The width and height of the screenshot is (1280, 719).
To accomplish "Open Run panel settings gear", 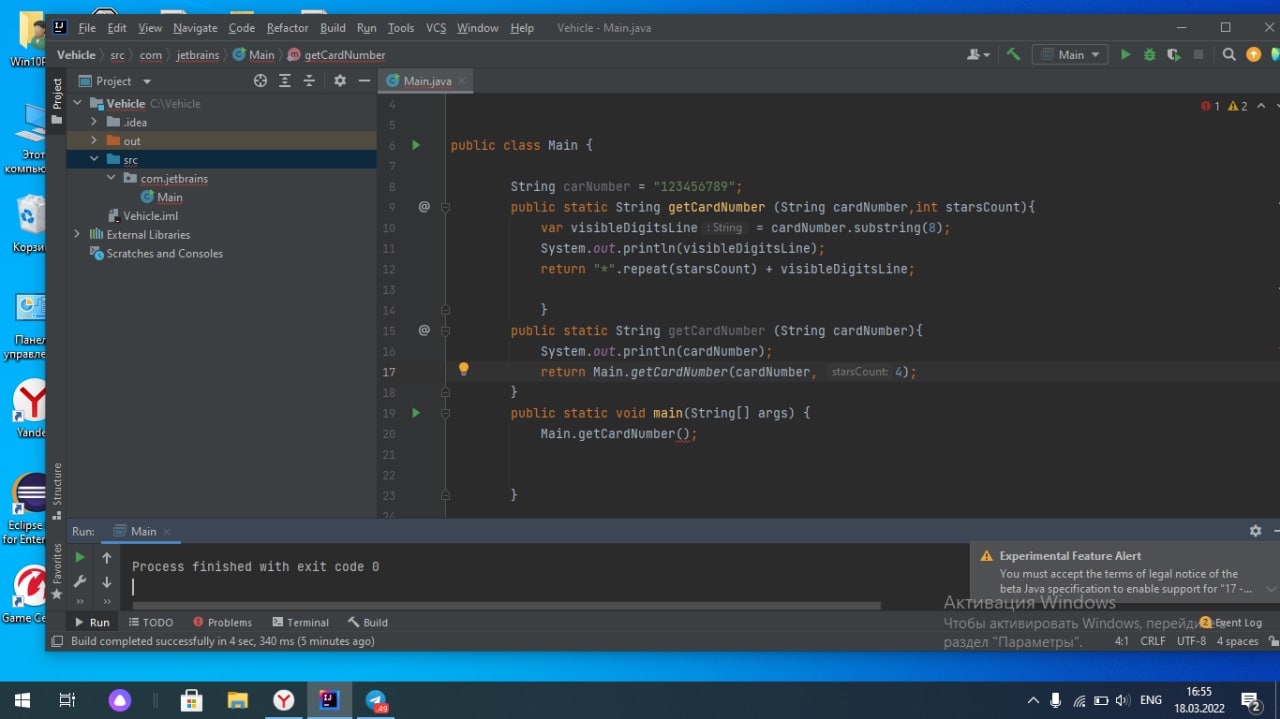I will [x=1255, y=531].
